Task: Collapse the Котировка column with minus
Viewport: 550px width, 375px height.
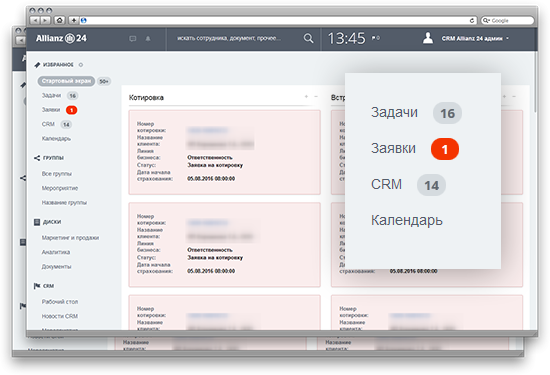Action: [316, 96]
